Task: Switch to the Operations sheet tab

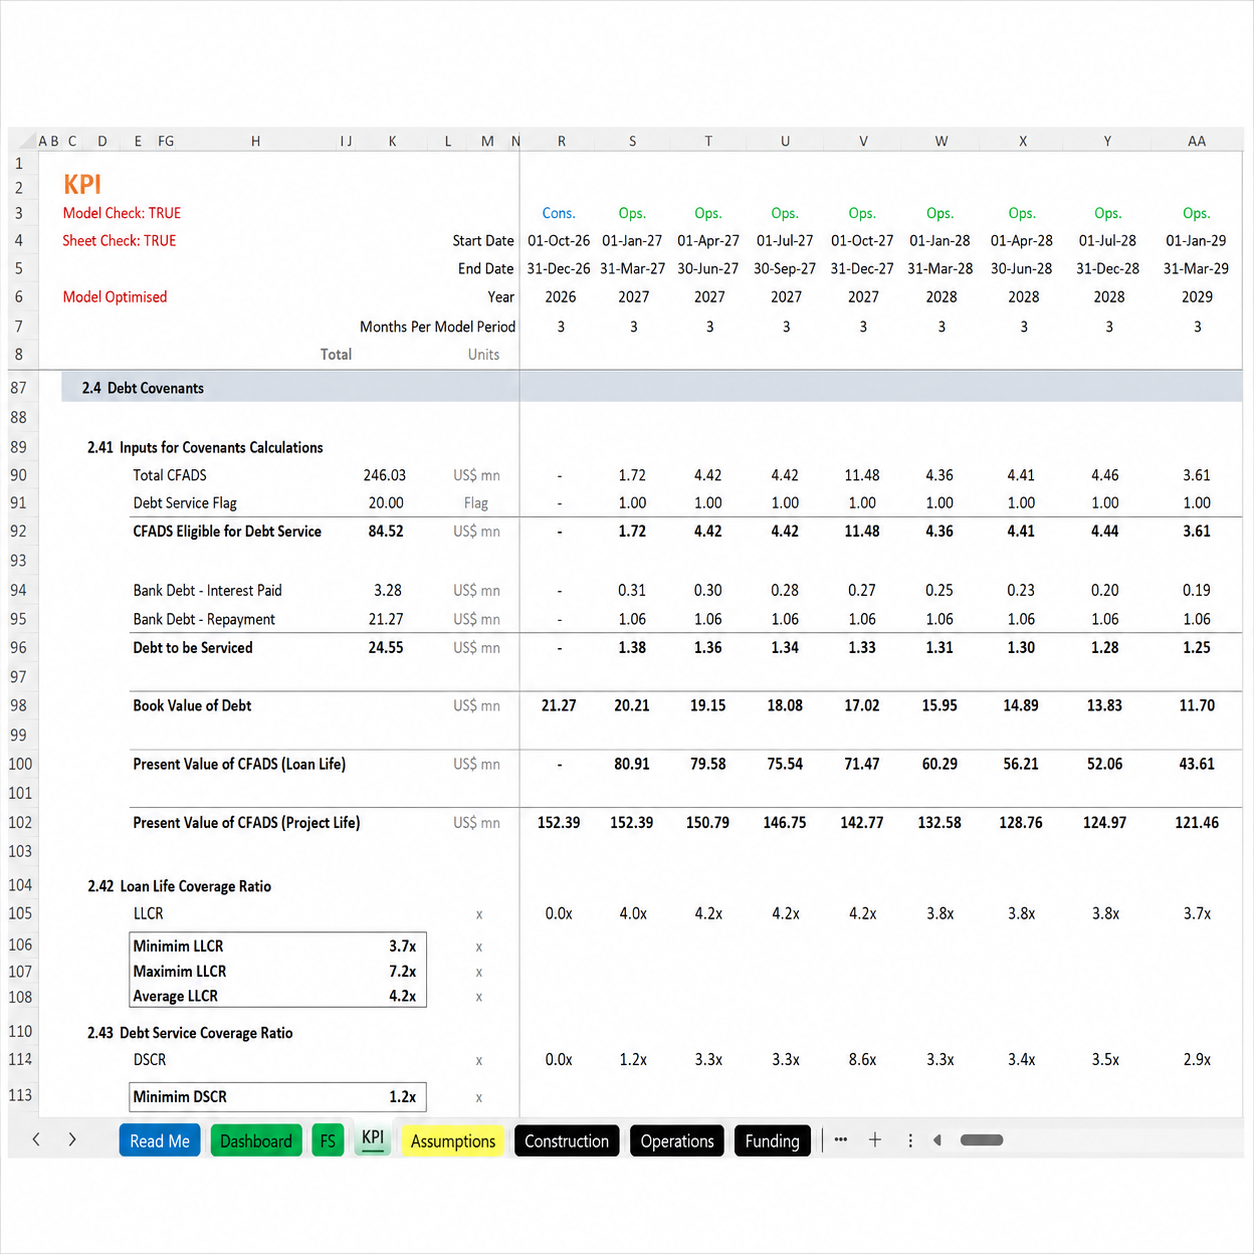Action: [677, 1141]
